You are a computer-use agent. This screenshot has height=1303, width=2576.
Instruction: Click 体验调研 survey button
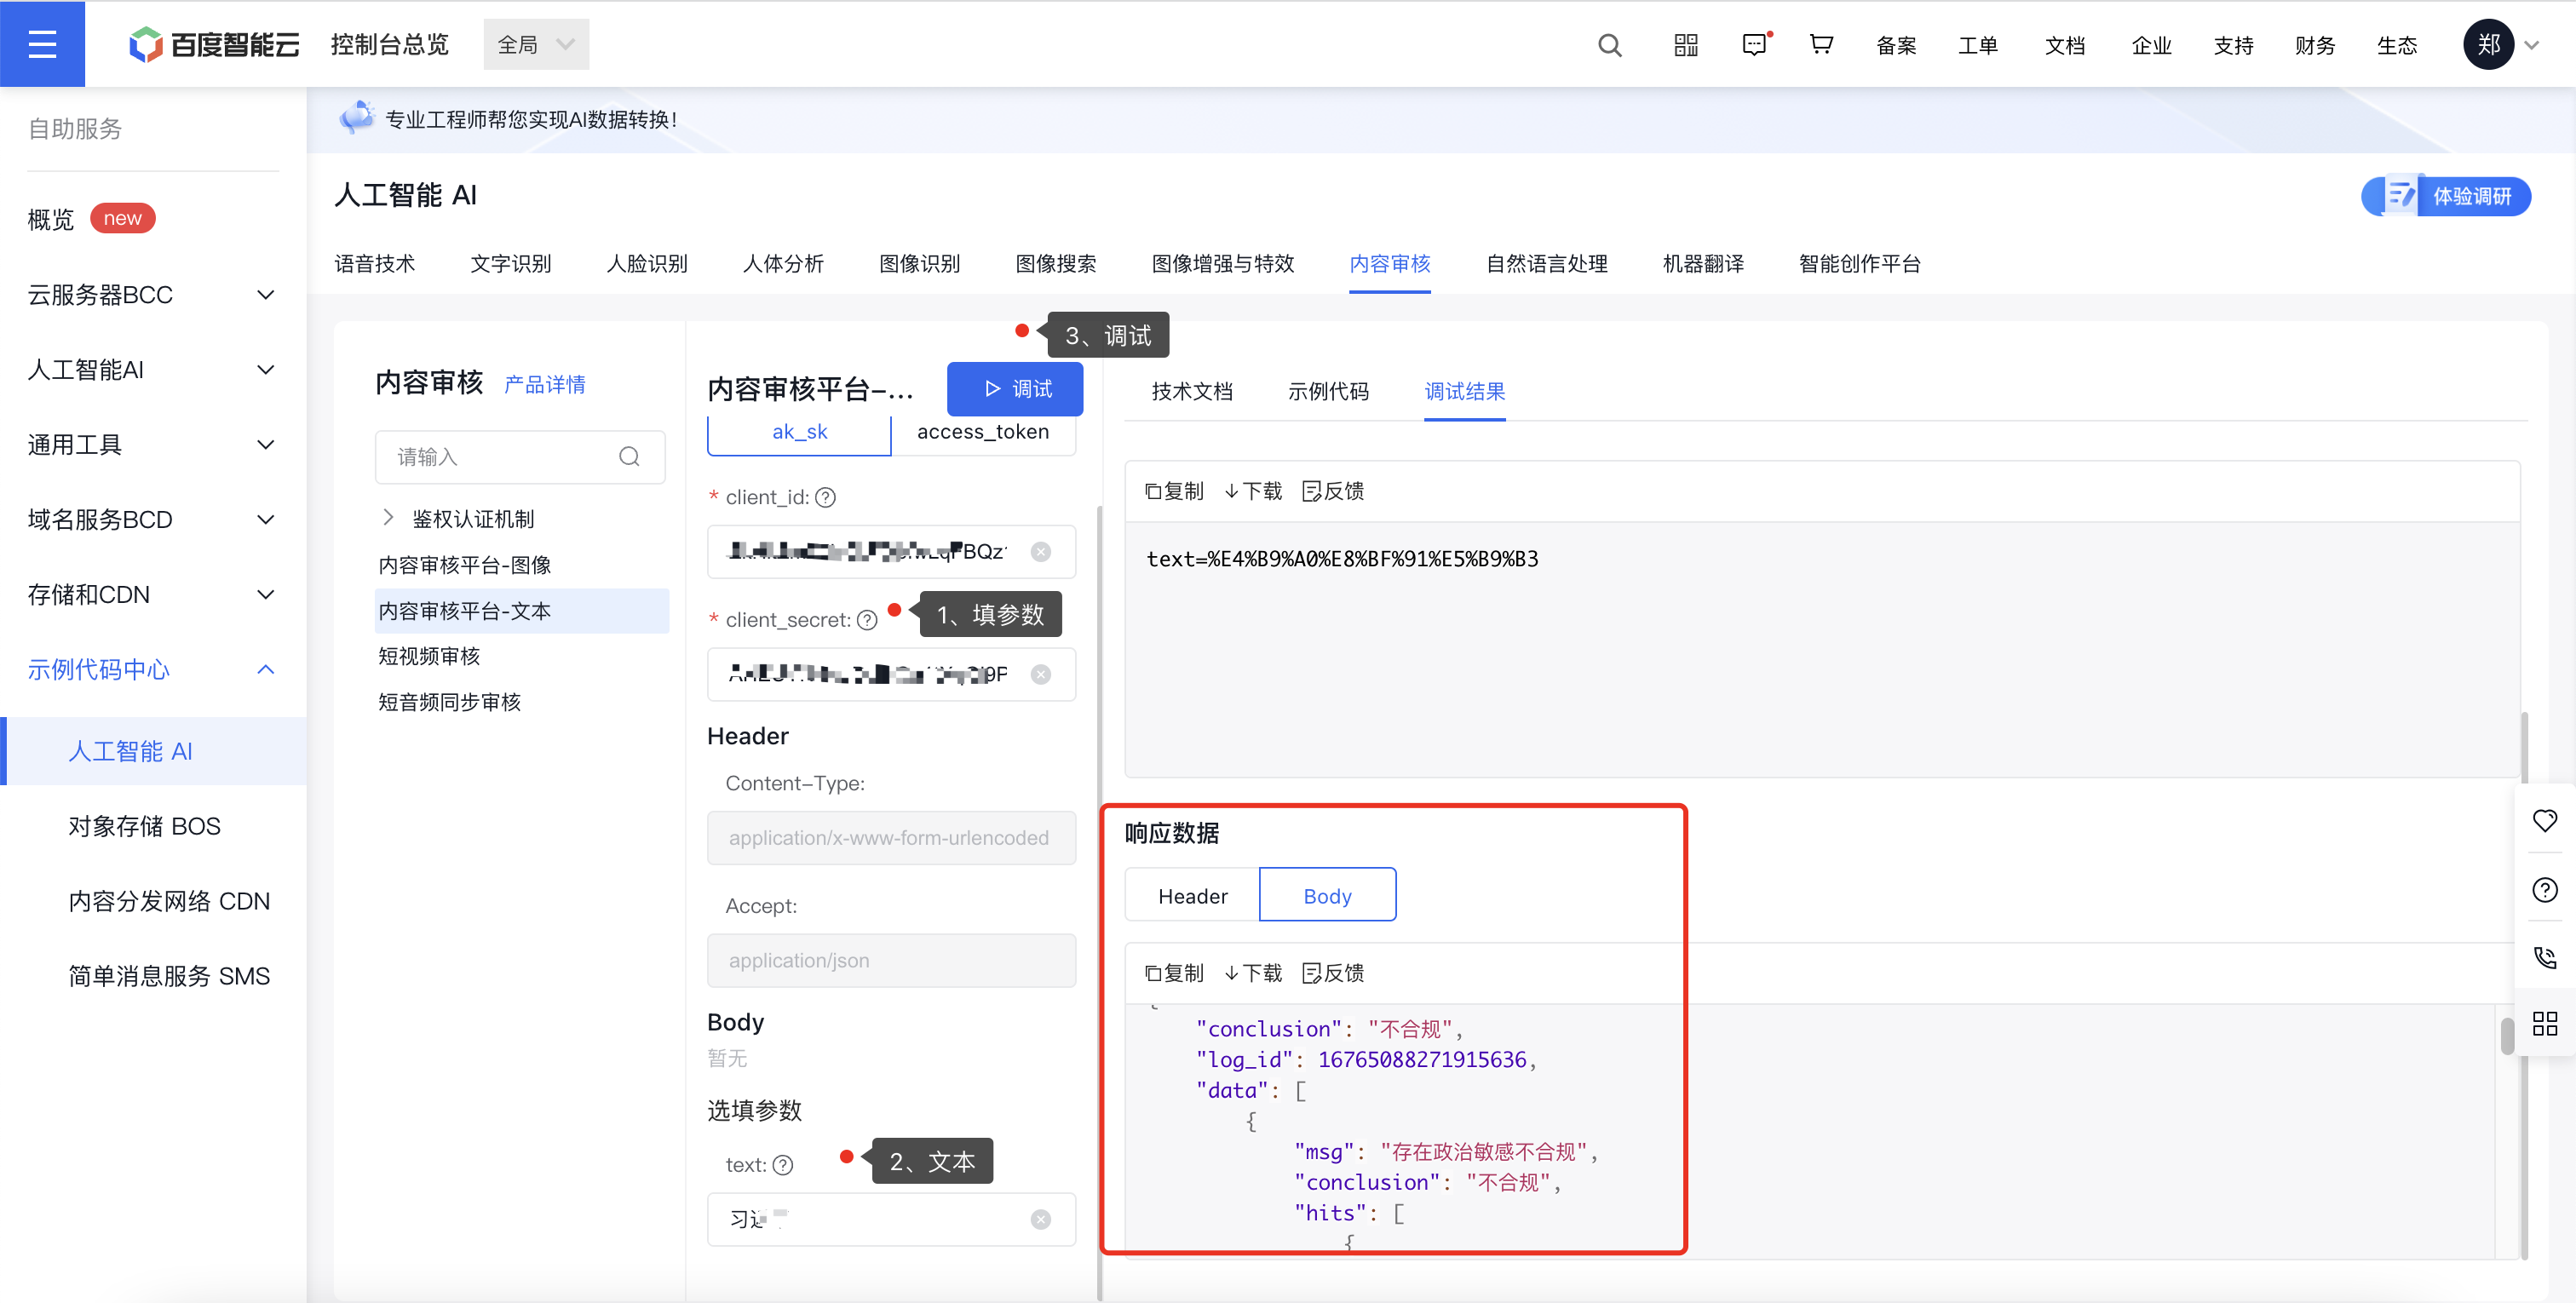pos(2446,196)
